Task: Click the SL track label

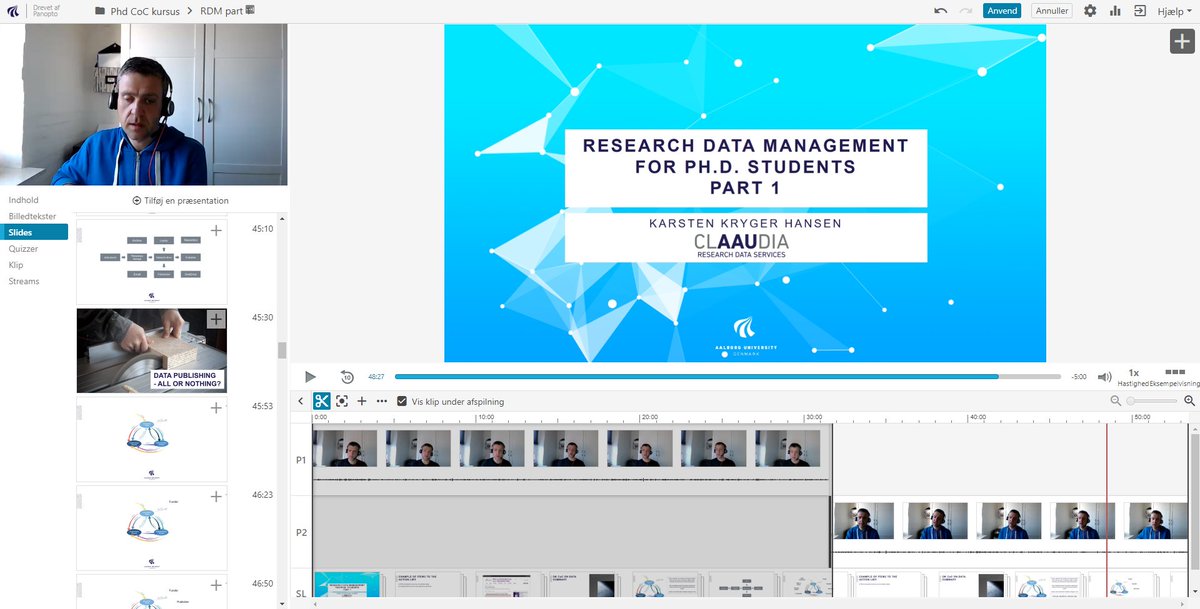Action: pos(301,594)
